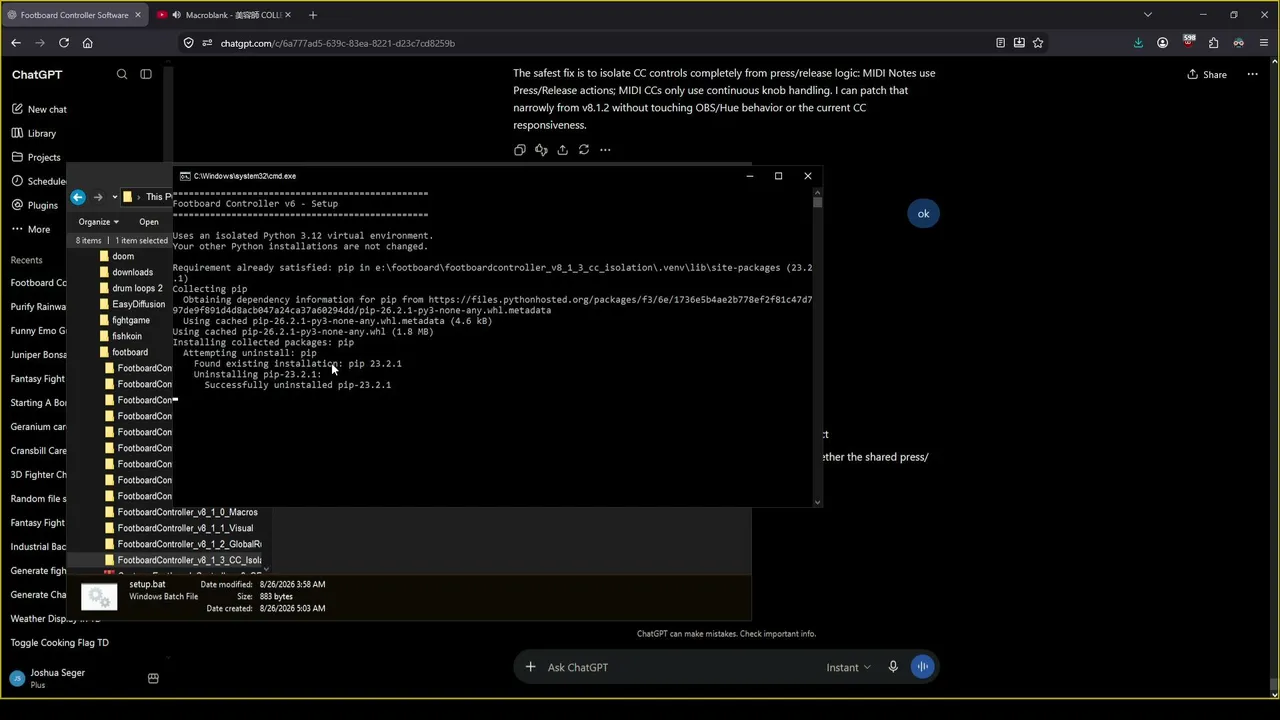Open the Organize menu in File Explorer
The height and width of the screenshot is (720, 1280).
click(98, 222)
